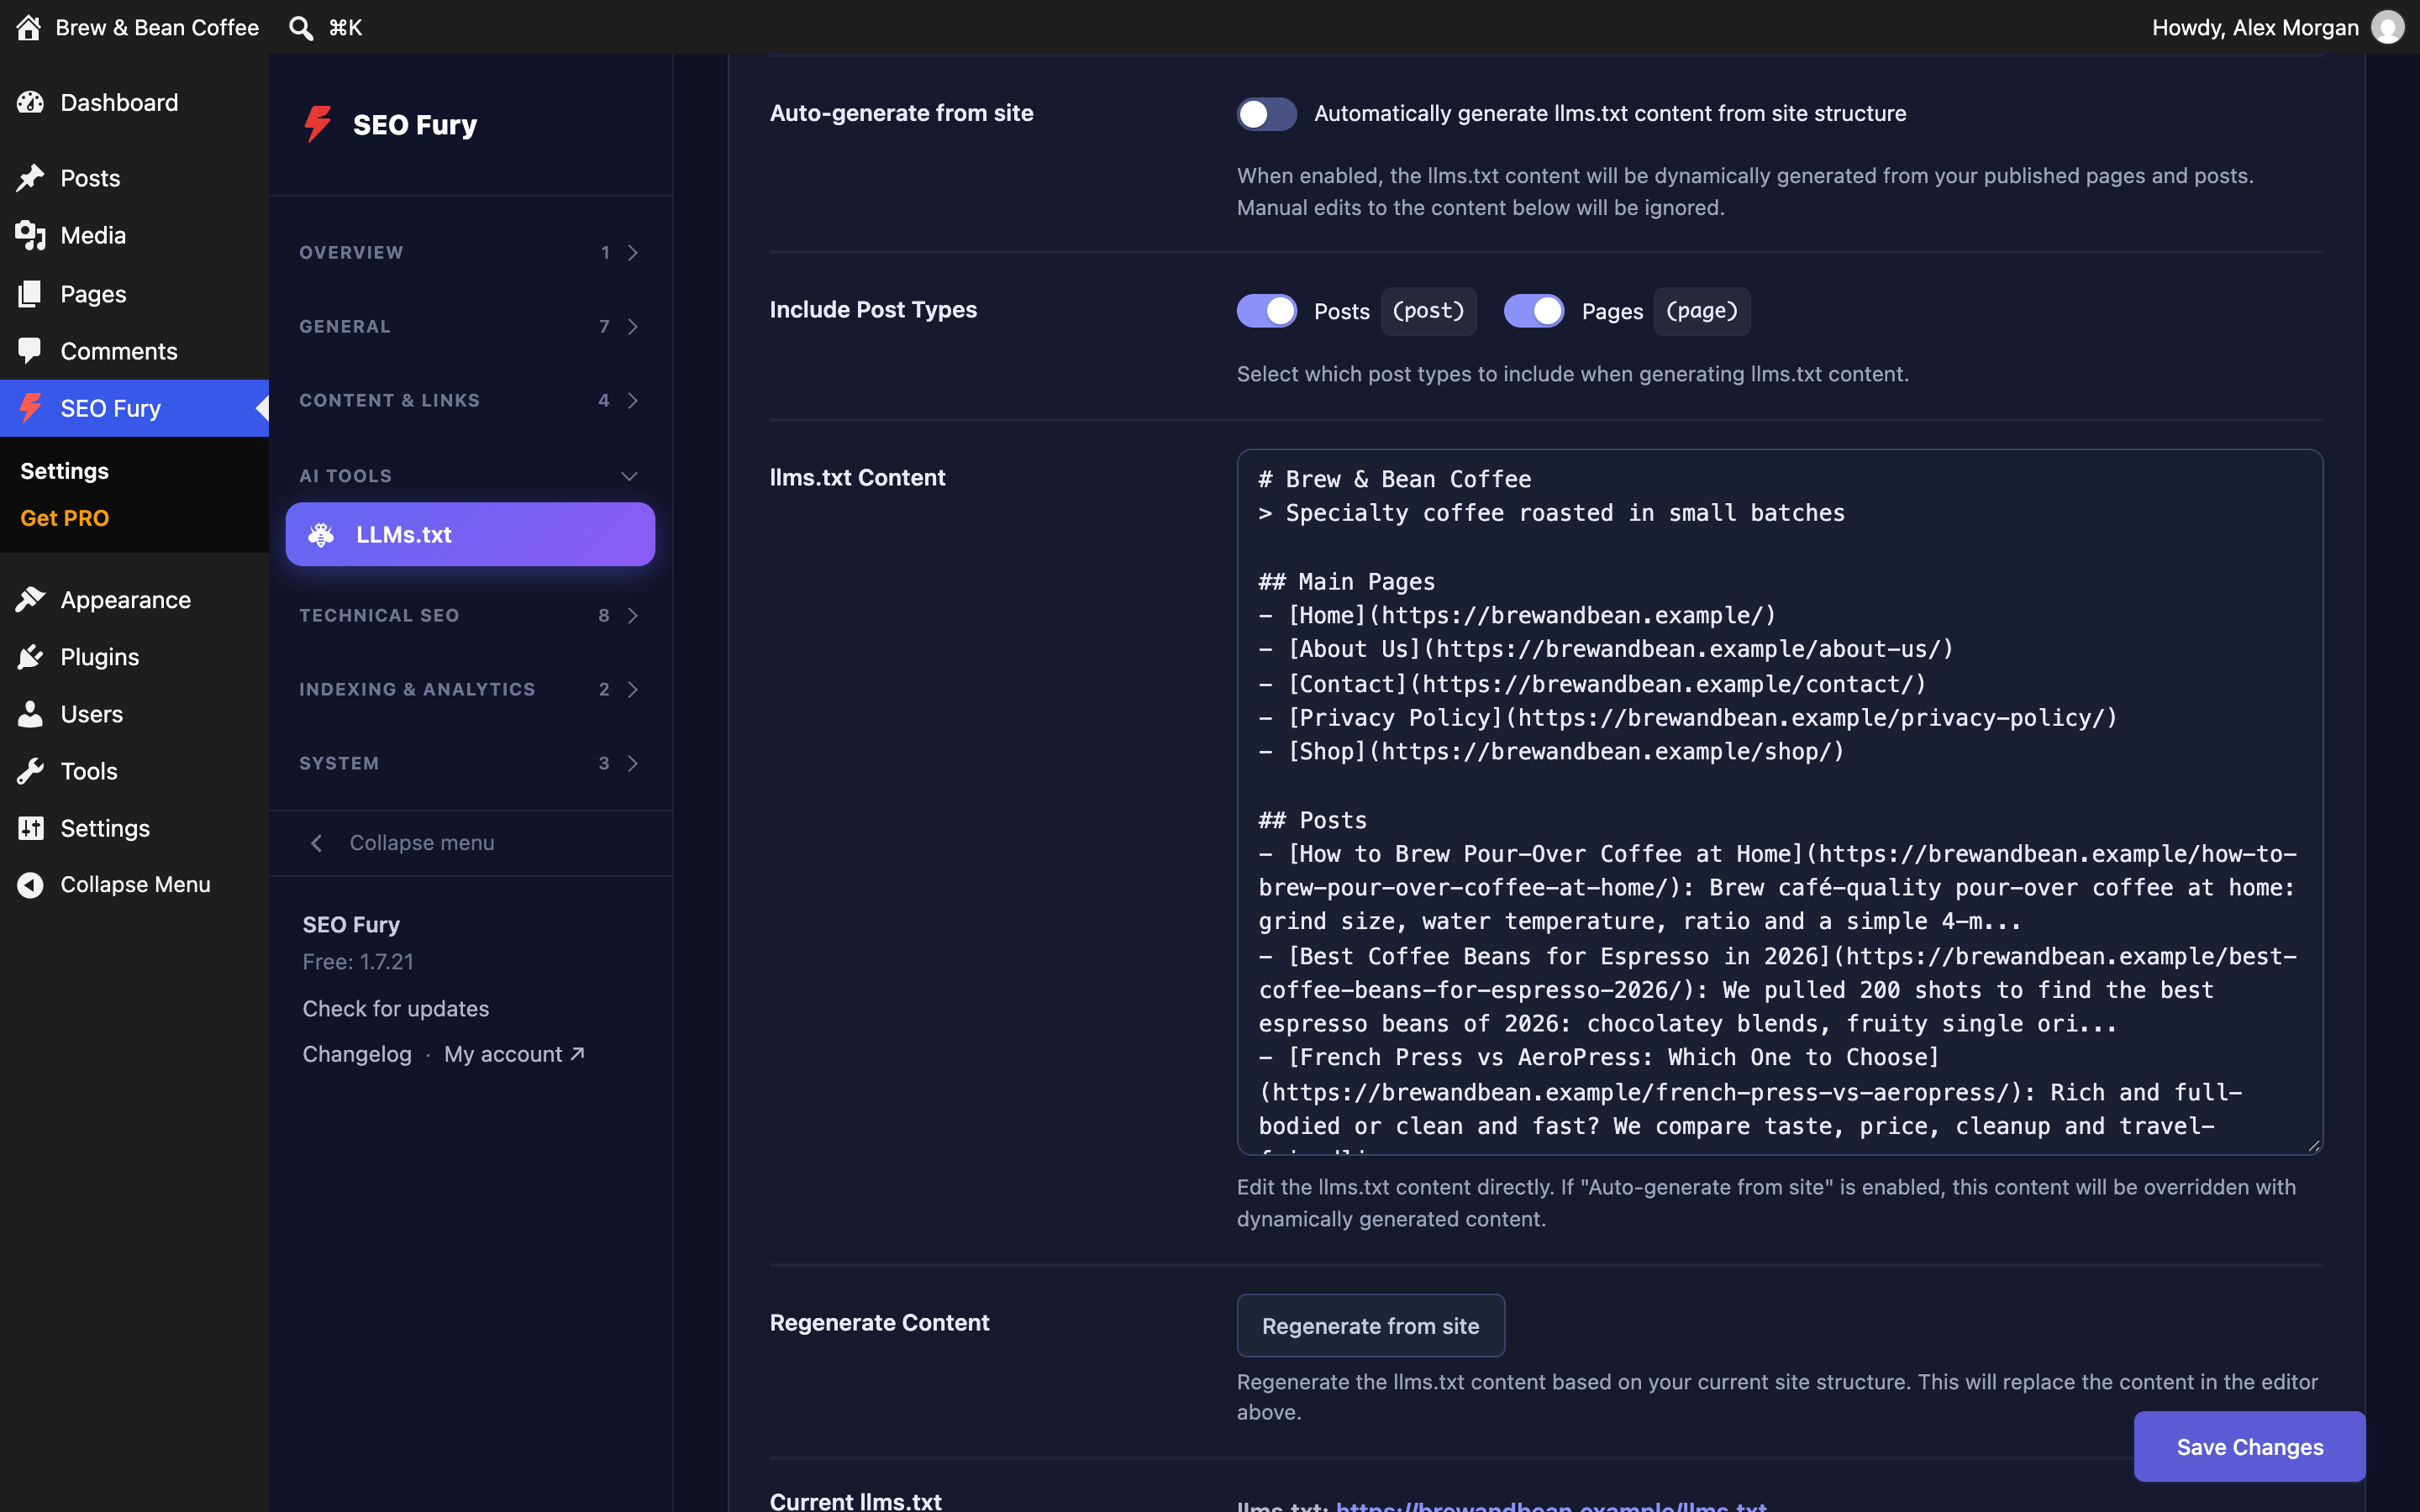
Task: Open the Changelog link
Action: 357,1054
